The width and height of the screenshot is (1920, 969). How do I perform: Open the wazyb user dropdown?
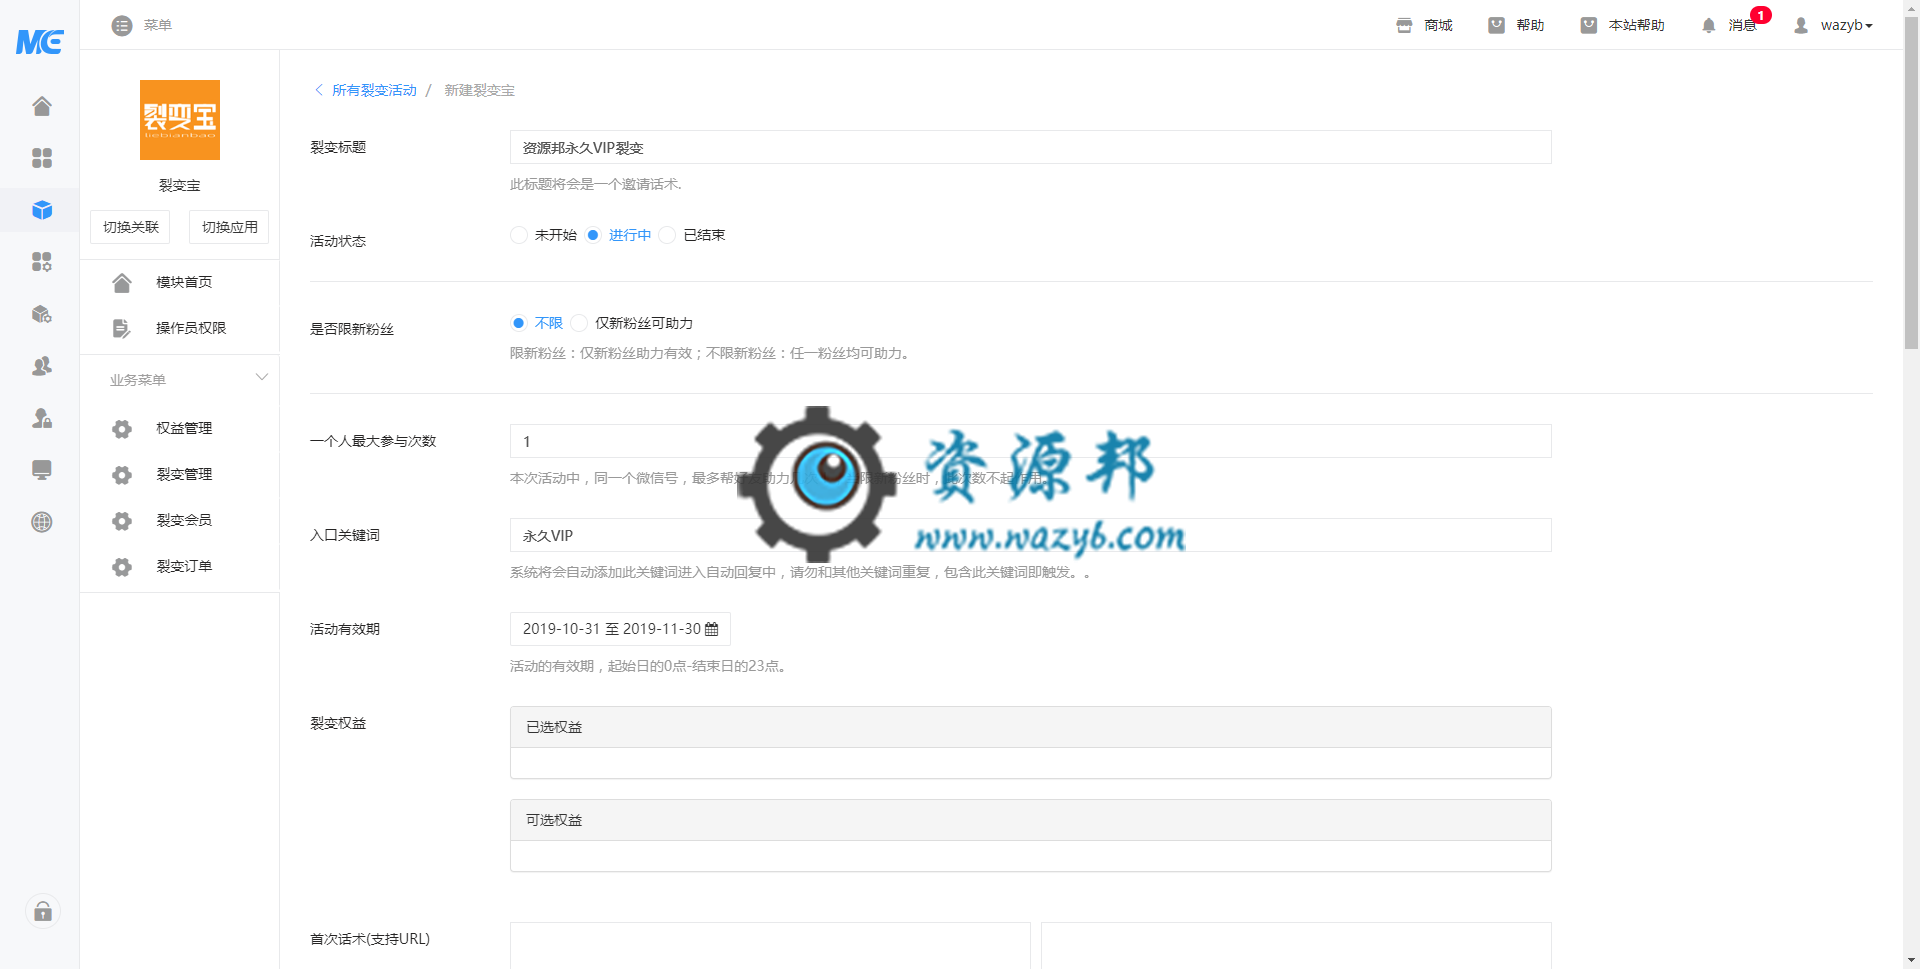click(x=1846, y=25)
